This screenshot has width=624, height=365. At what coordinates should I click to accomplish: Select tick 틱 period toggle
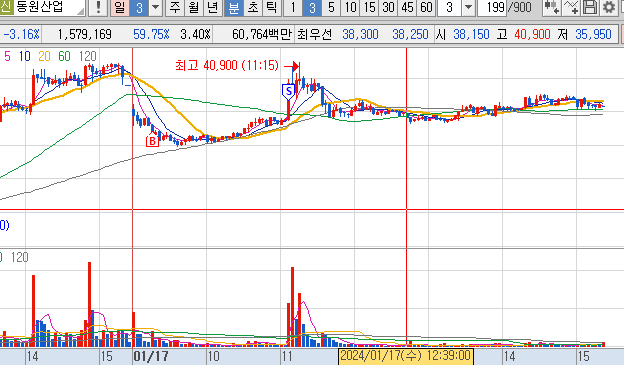pos(272,7)
